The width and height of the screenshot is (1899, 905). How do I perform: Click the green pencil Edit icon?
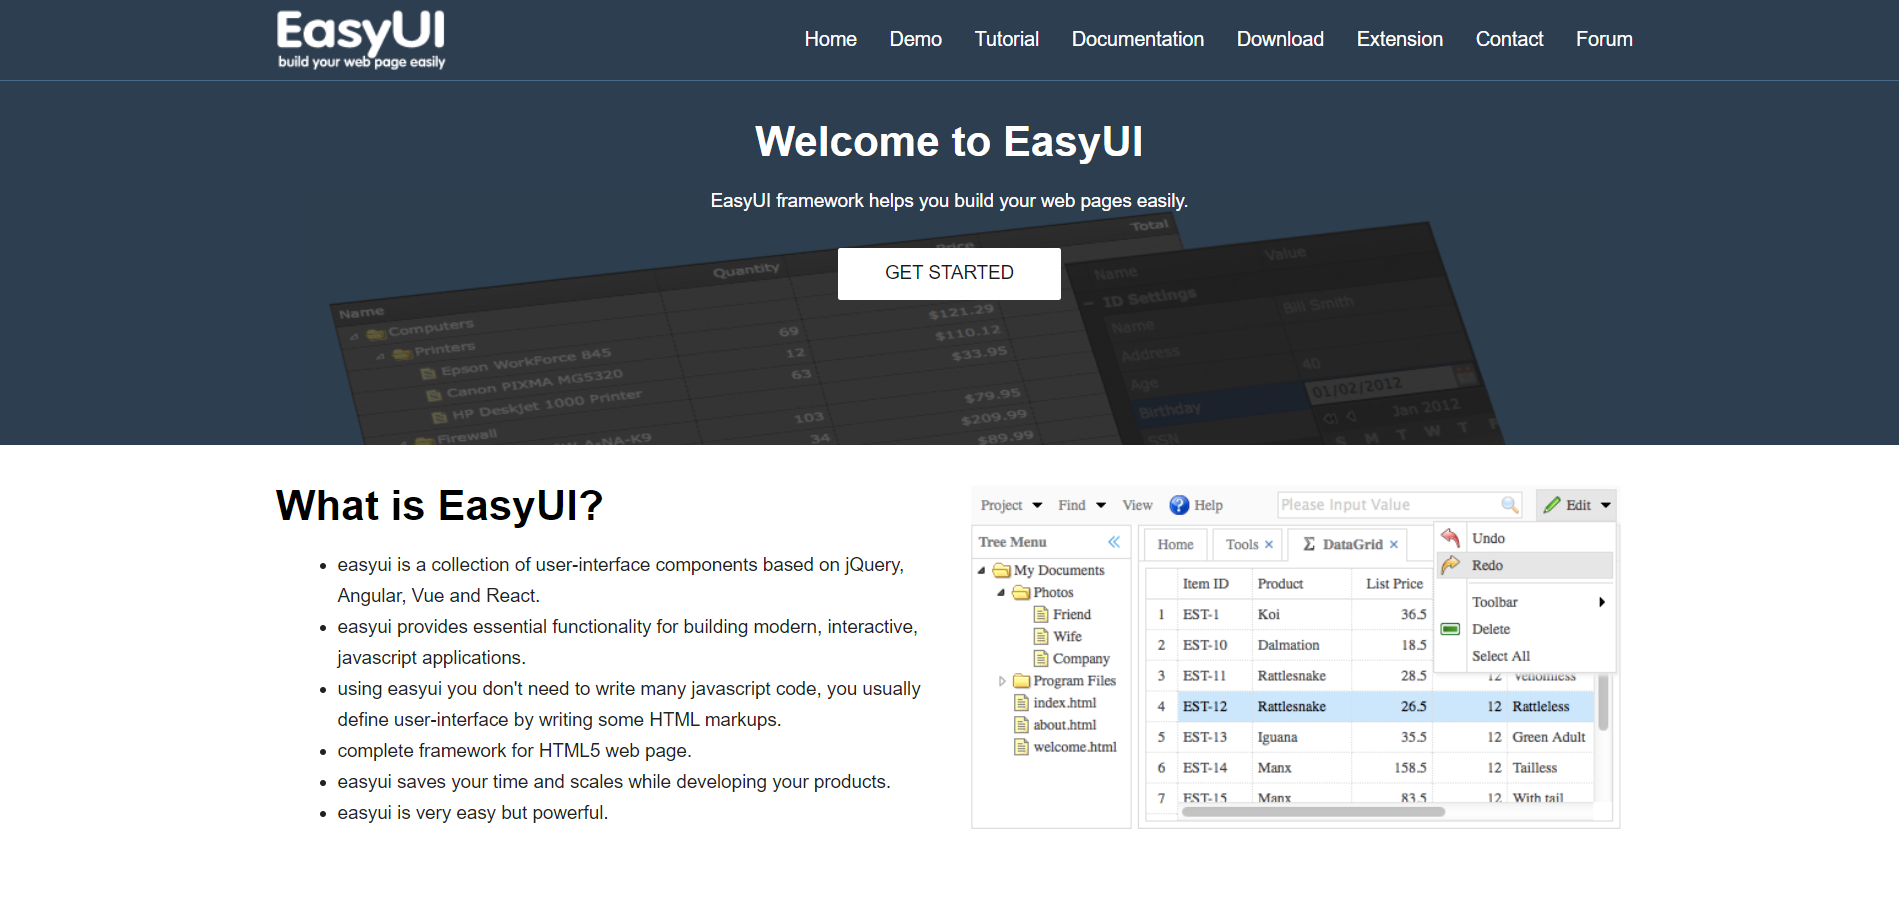tap(1552, 505)
